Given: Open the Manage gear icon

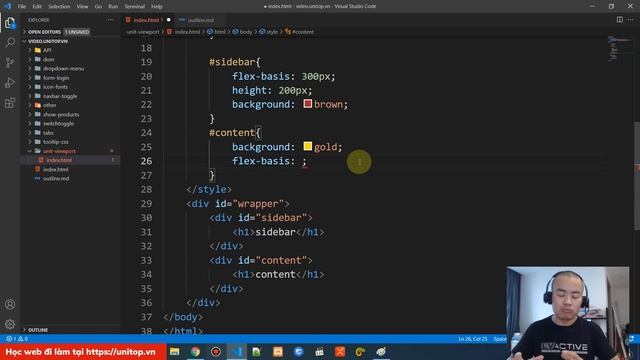Looking at the screenshot, I should (x=10, y=324).
